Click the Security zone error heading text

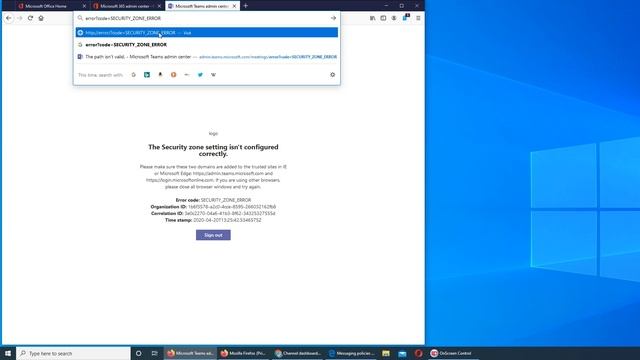click(x=213, y=150)
